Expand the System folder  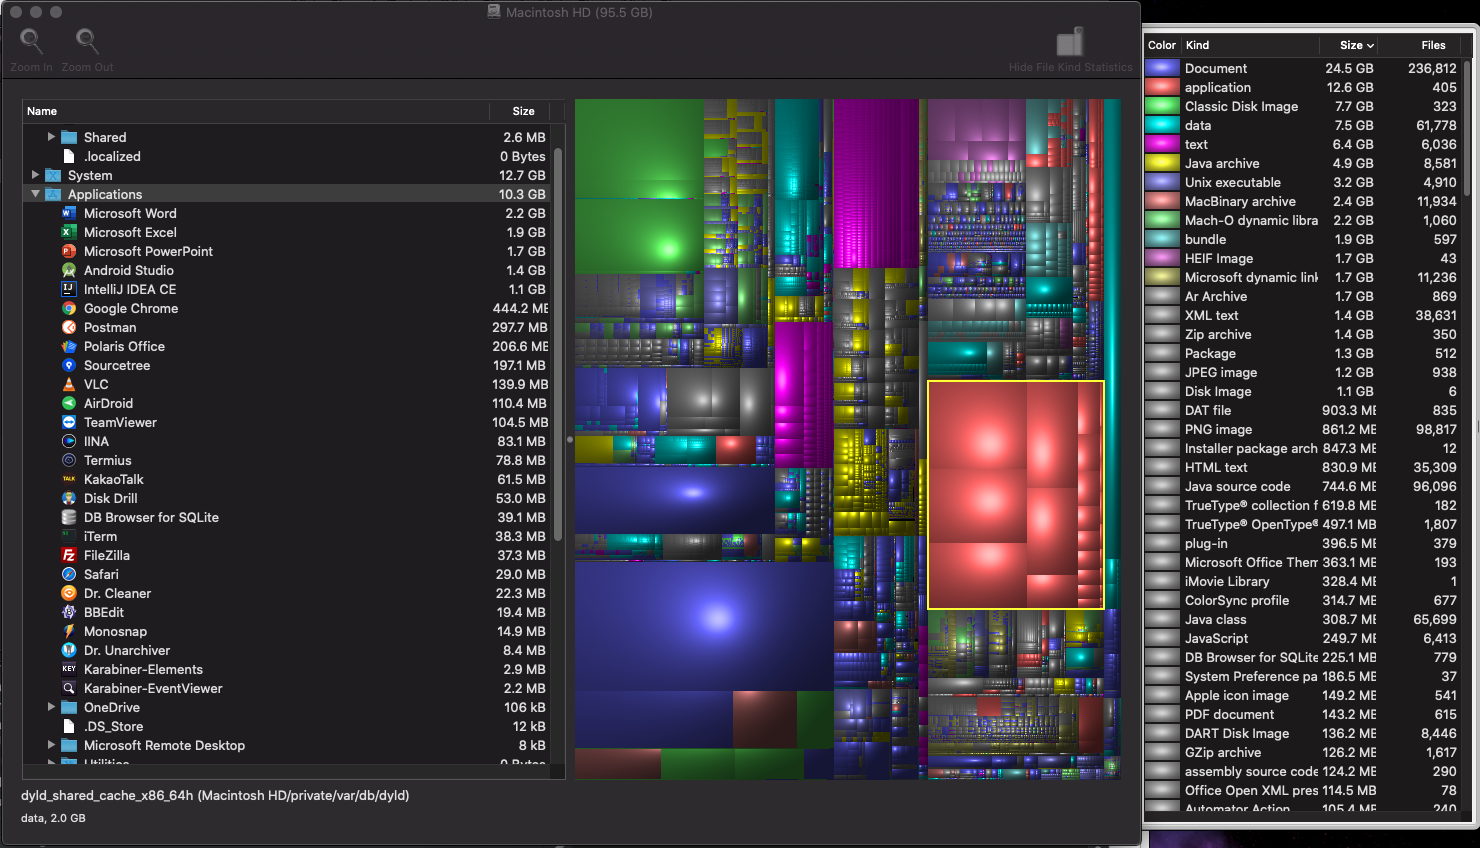click(35, 175)
